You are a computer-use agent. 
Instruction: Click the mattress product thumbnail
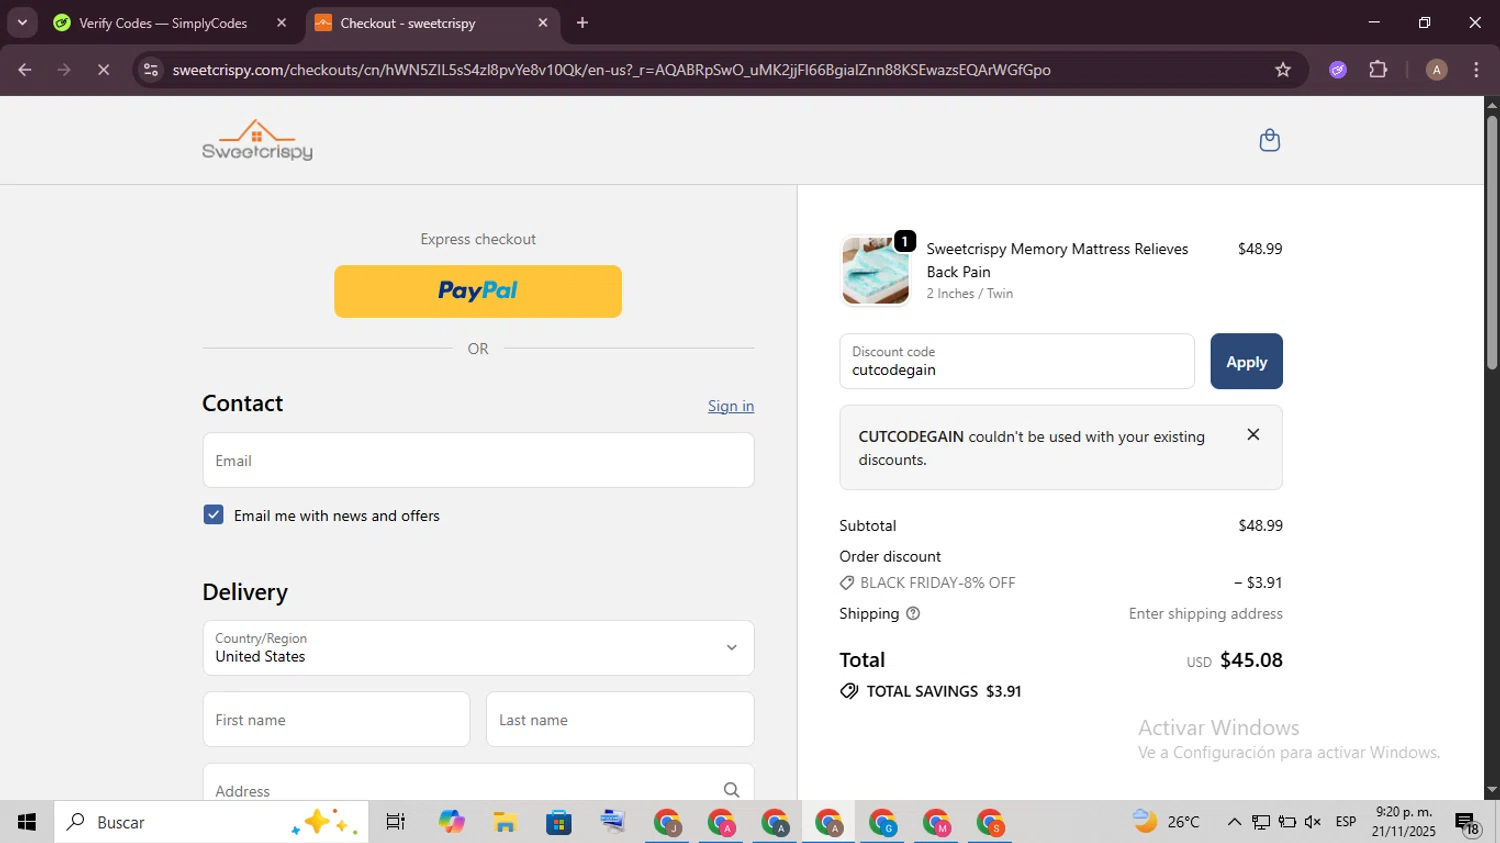pos(876,270)
